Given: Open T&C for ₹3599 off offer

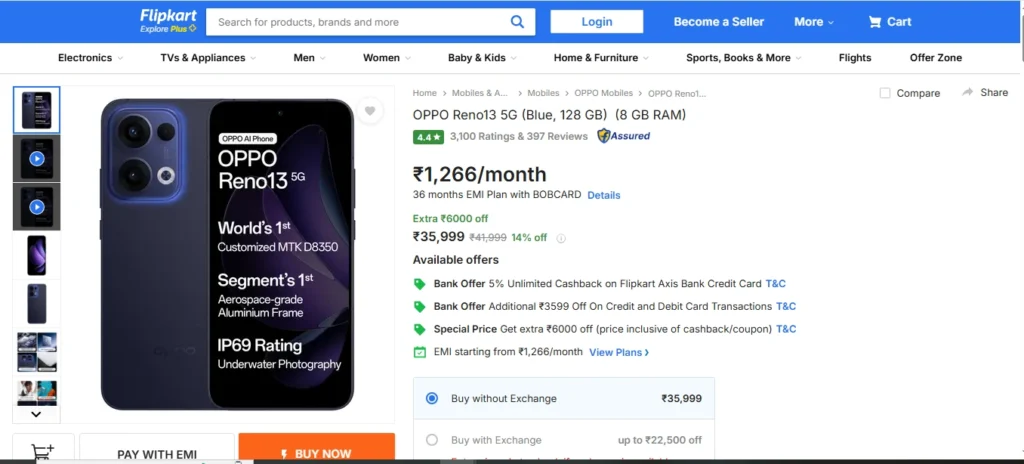Looking at the screenshot, I should [786, 307].
